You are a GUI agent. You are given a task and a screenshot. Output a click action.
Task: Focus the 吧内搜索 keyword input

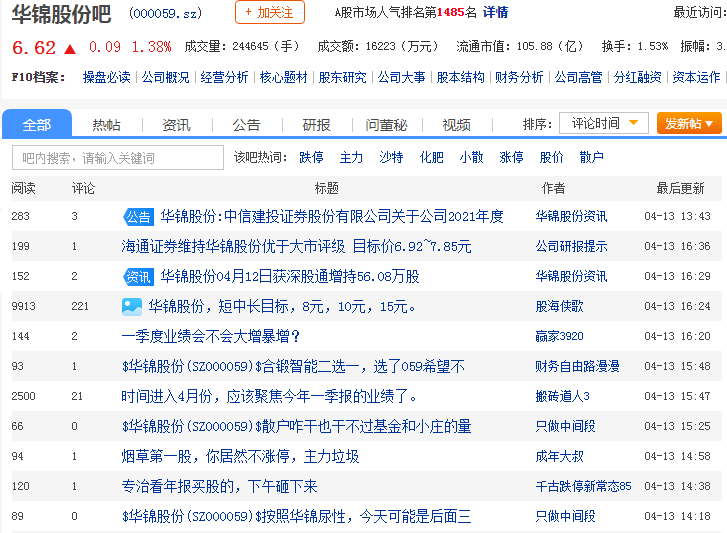[x=118, y=158]
